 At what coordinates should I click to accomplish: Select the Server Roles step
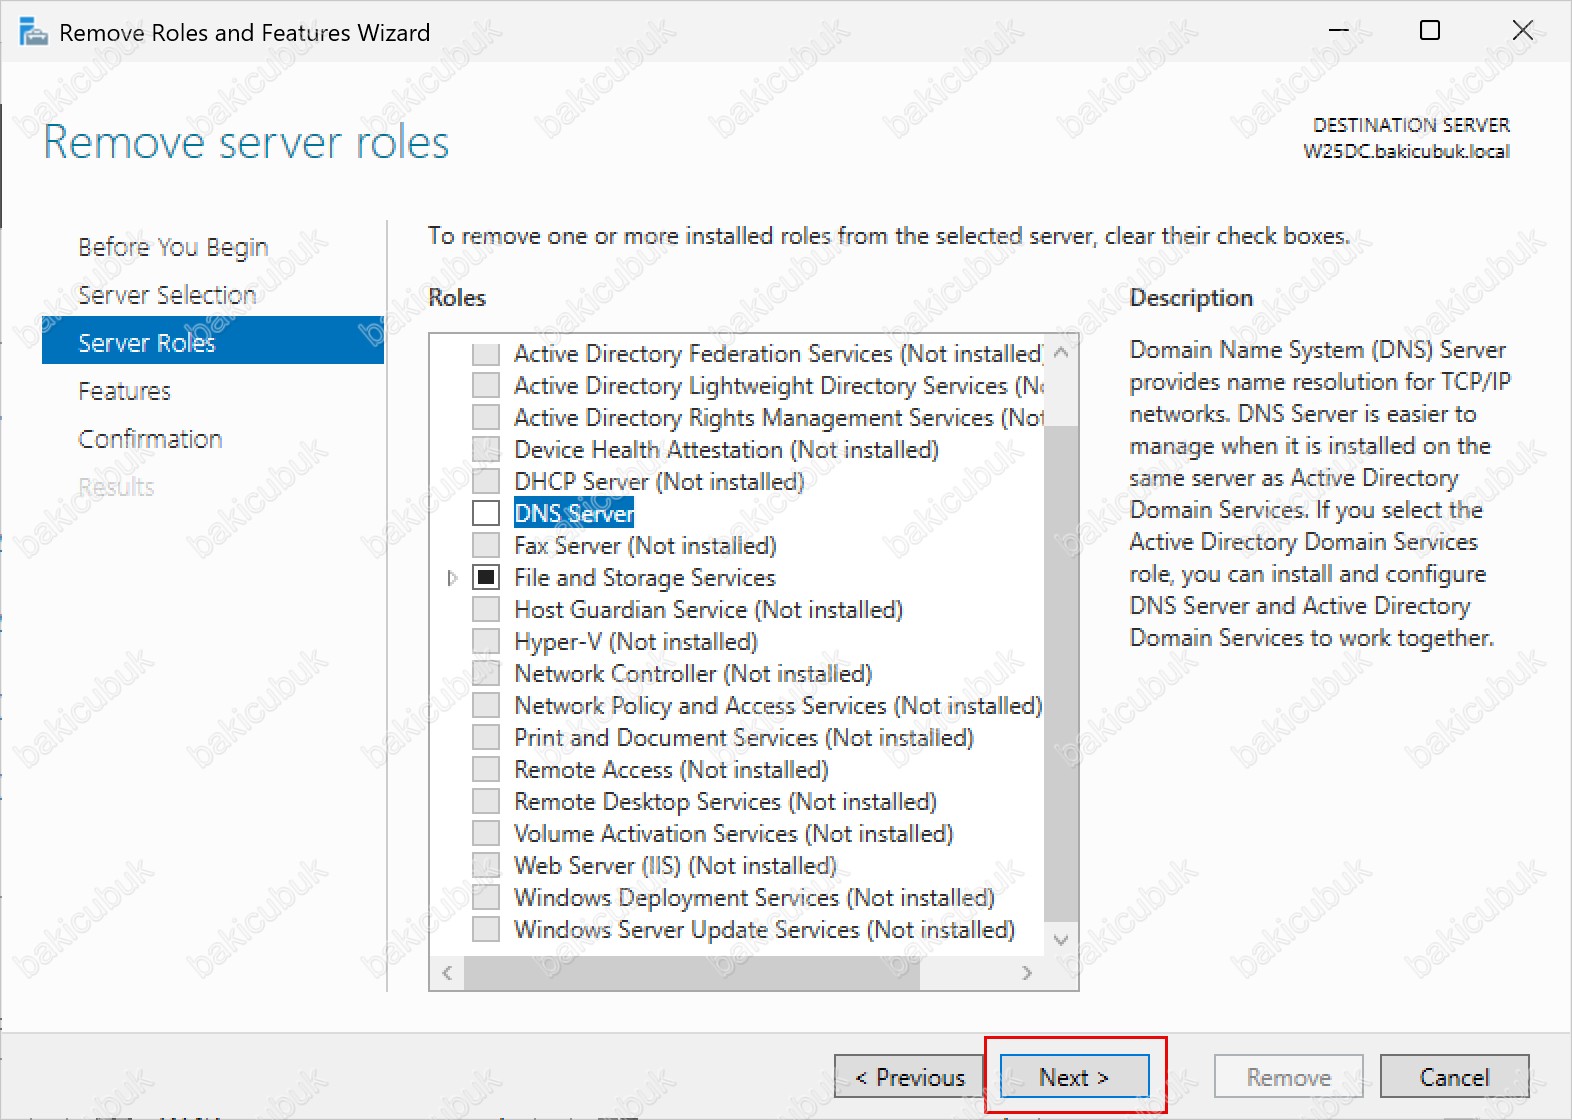tap(213, 341)
